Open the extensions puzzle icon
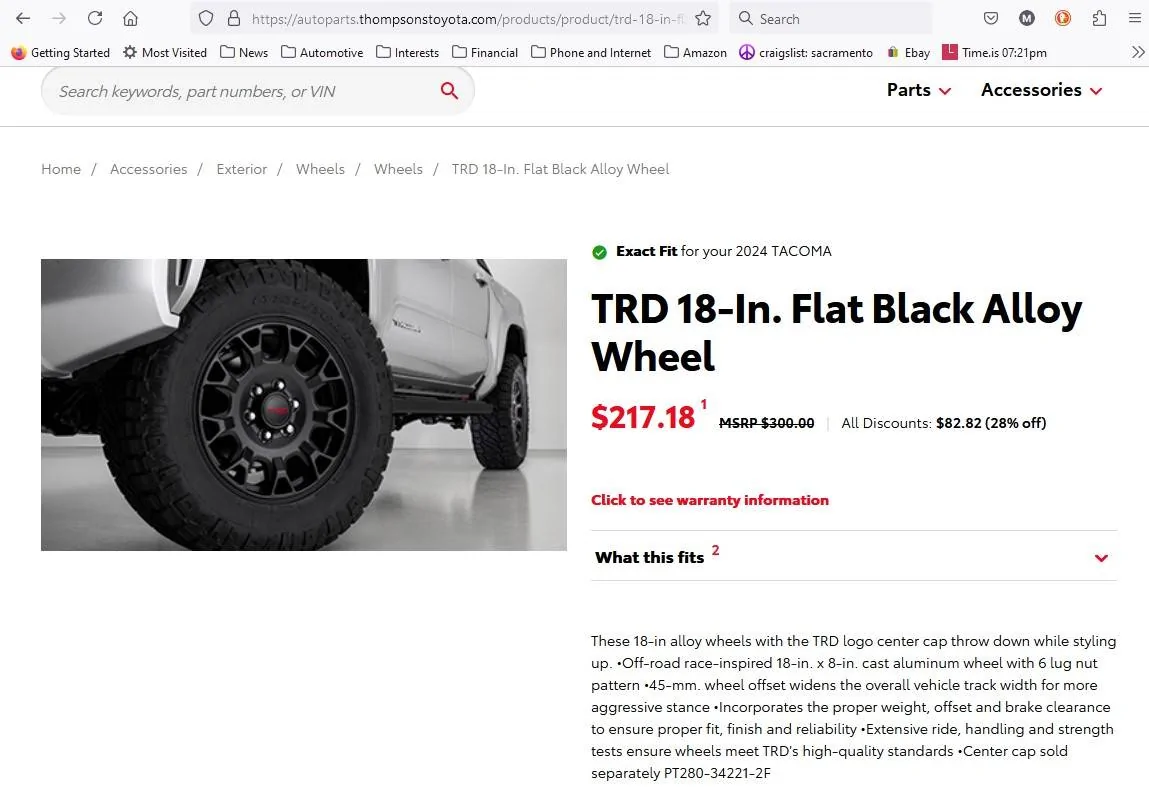Screen dimensions: 1149x787 click(1099, 18)
